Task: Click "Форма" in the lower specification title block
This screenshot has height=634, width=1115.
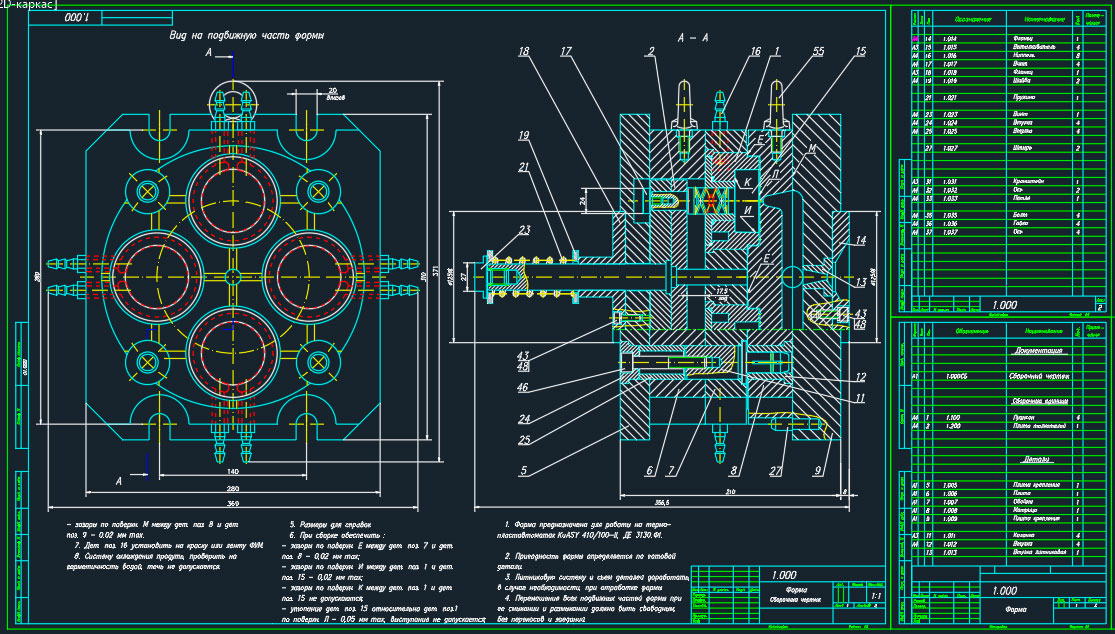Action: (x=1015, y=610)
